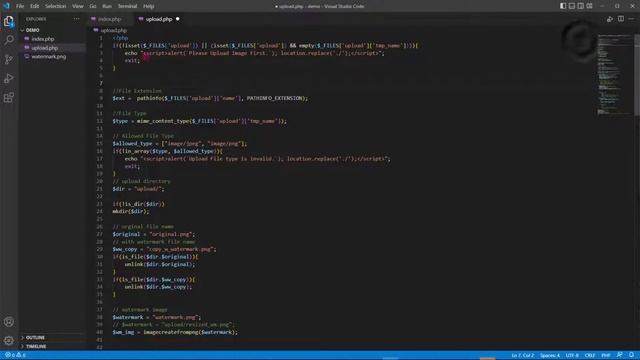Open the Explorer view in activity bar
Screen dimensions: 640x360
coord(9,21)
